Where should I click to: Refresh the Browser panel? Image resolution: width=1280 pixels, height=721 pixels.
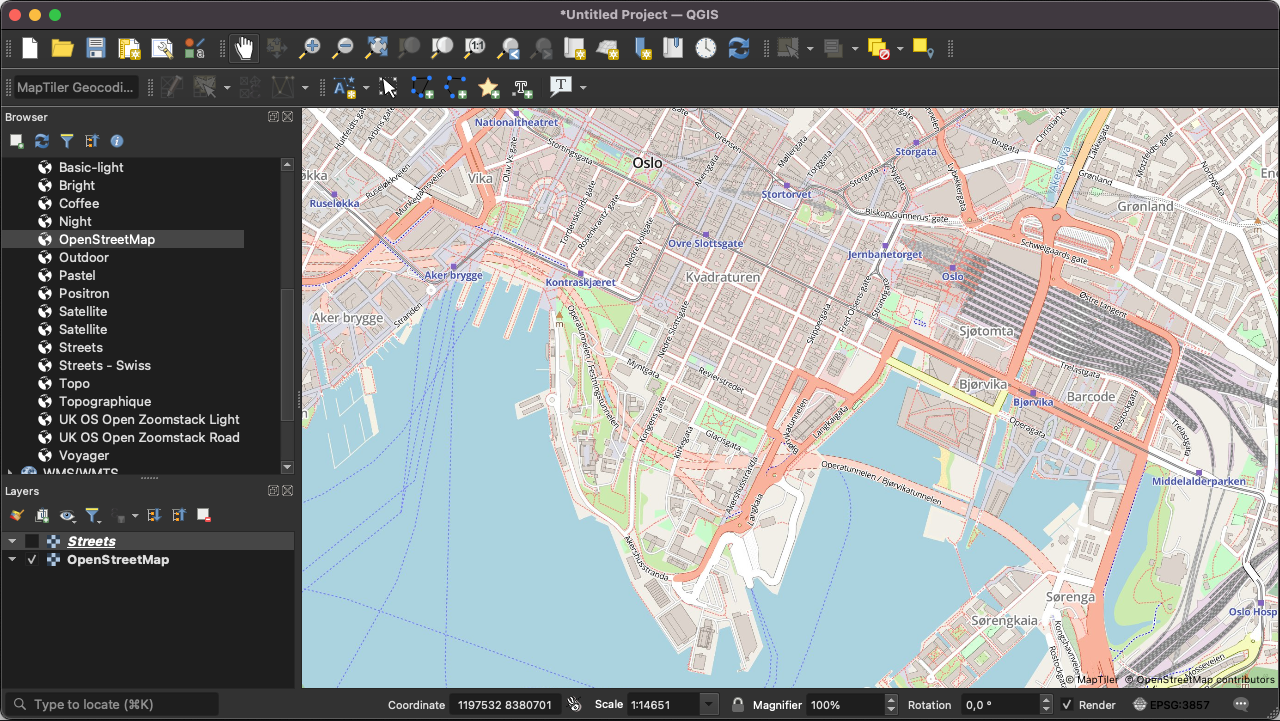42,142
